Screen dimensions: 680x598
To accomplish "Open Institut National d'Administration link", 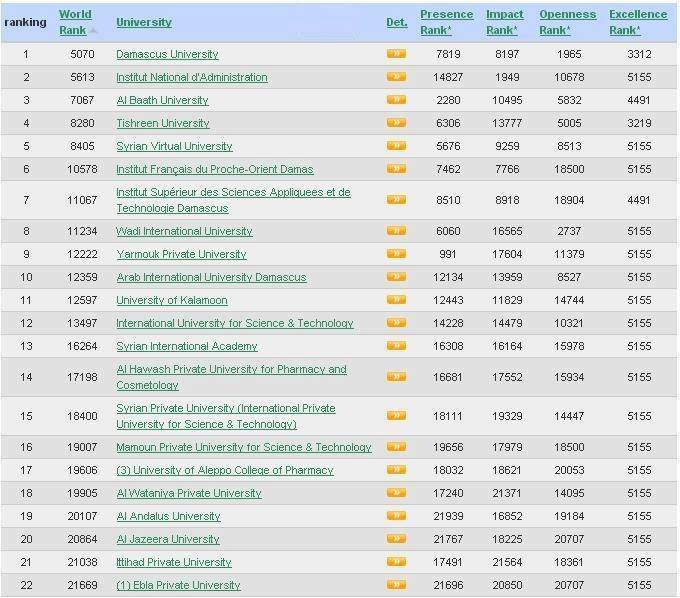I will coord(192,77).
